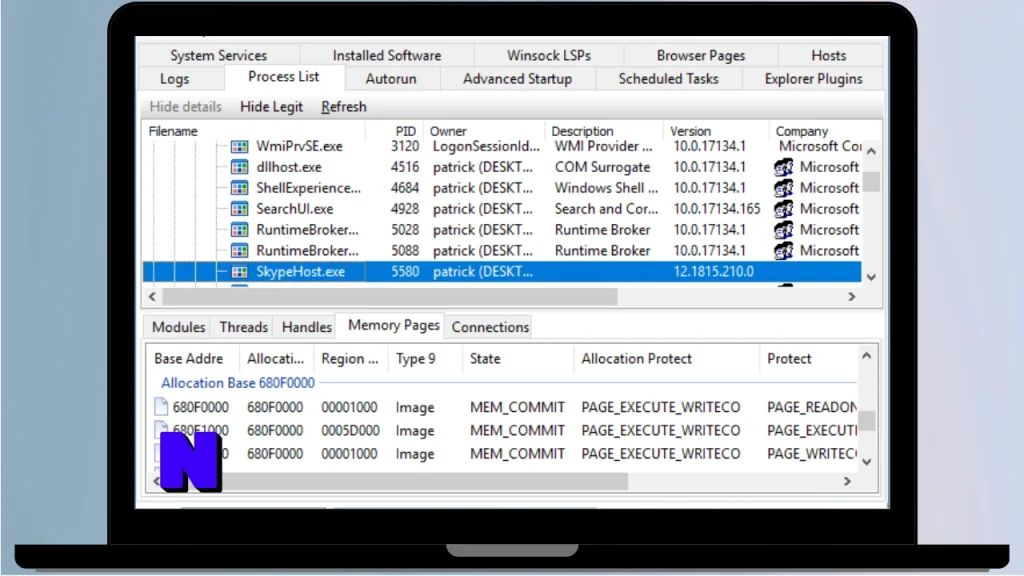Click the SkypeHost.exe process icon

coord(240,272)
